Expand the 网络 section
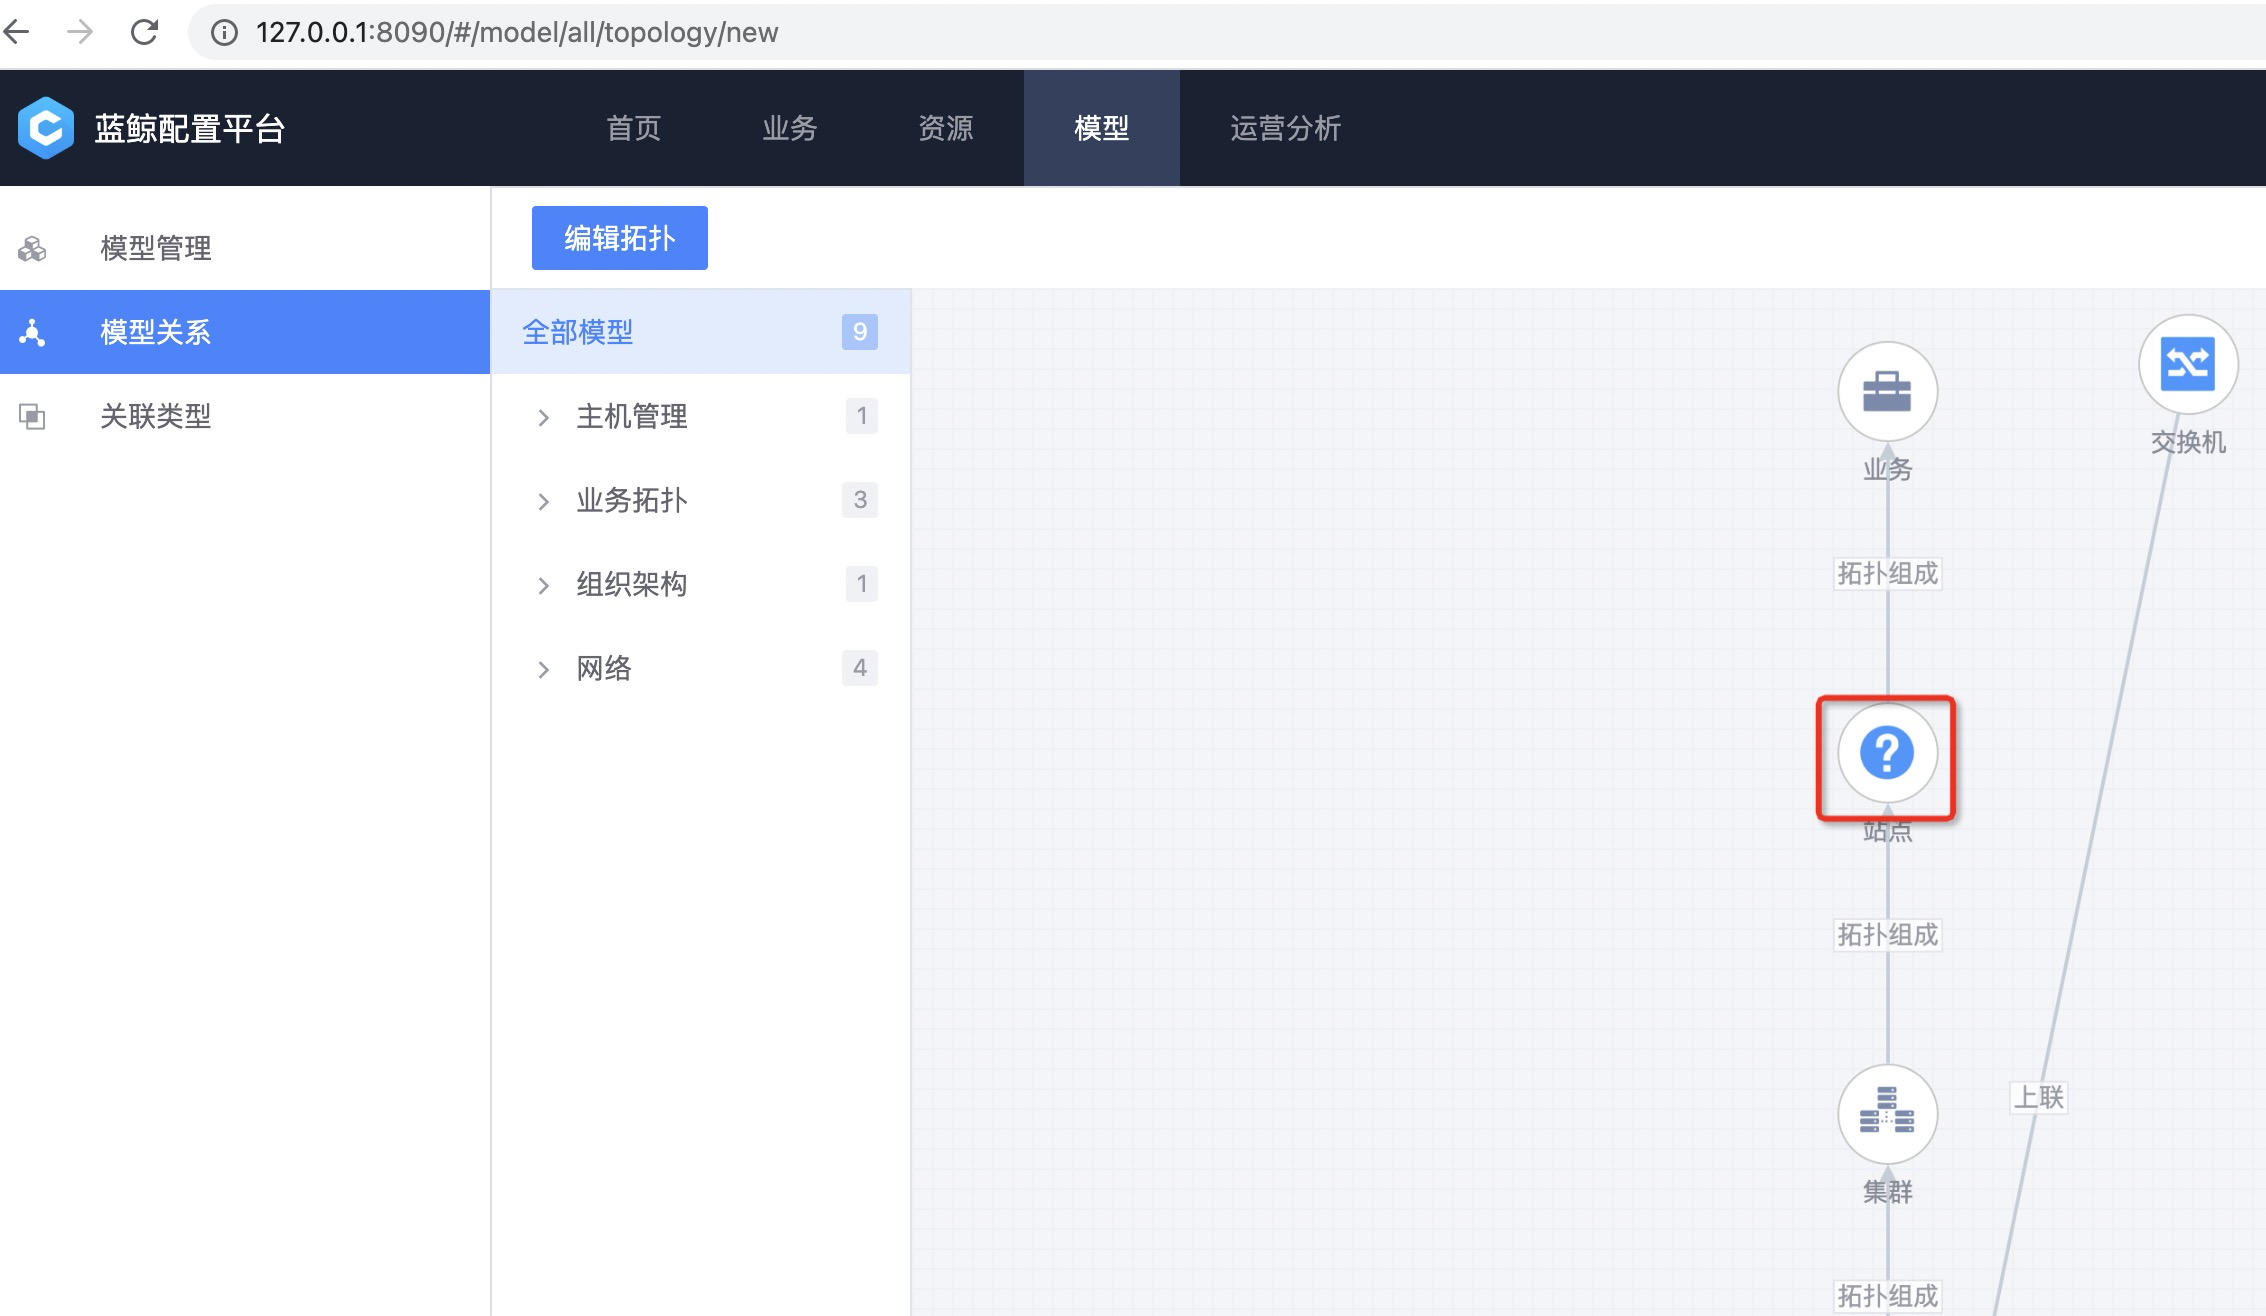The width and height of the screenshot is (2266, 1316). coord(544,668)
